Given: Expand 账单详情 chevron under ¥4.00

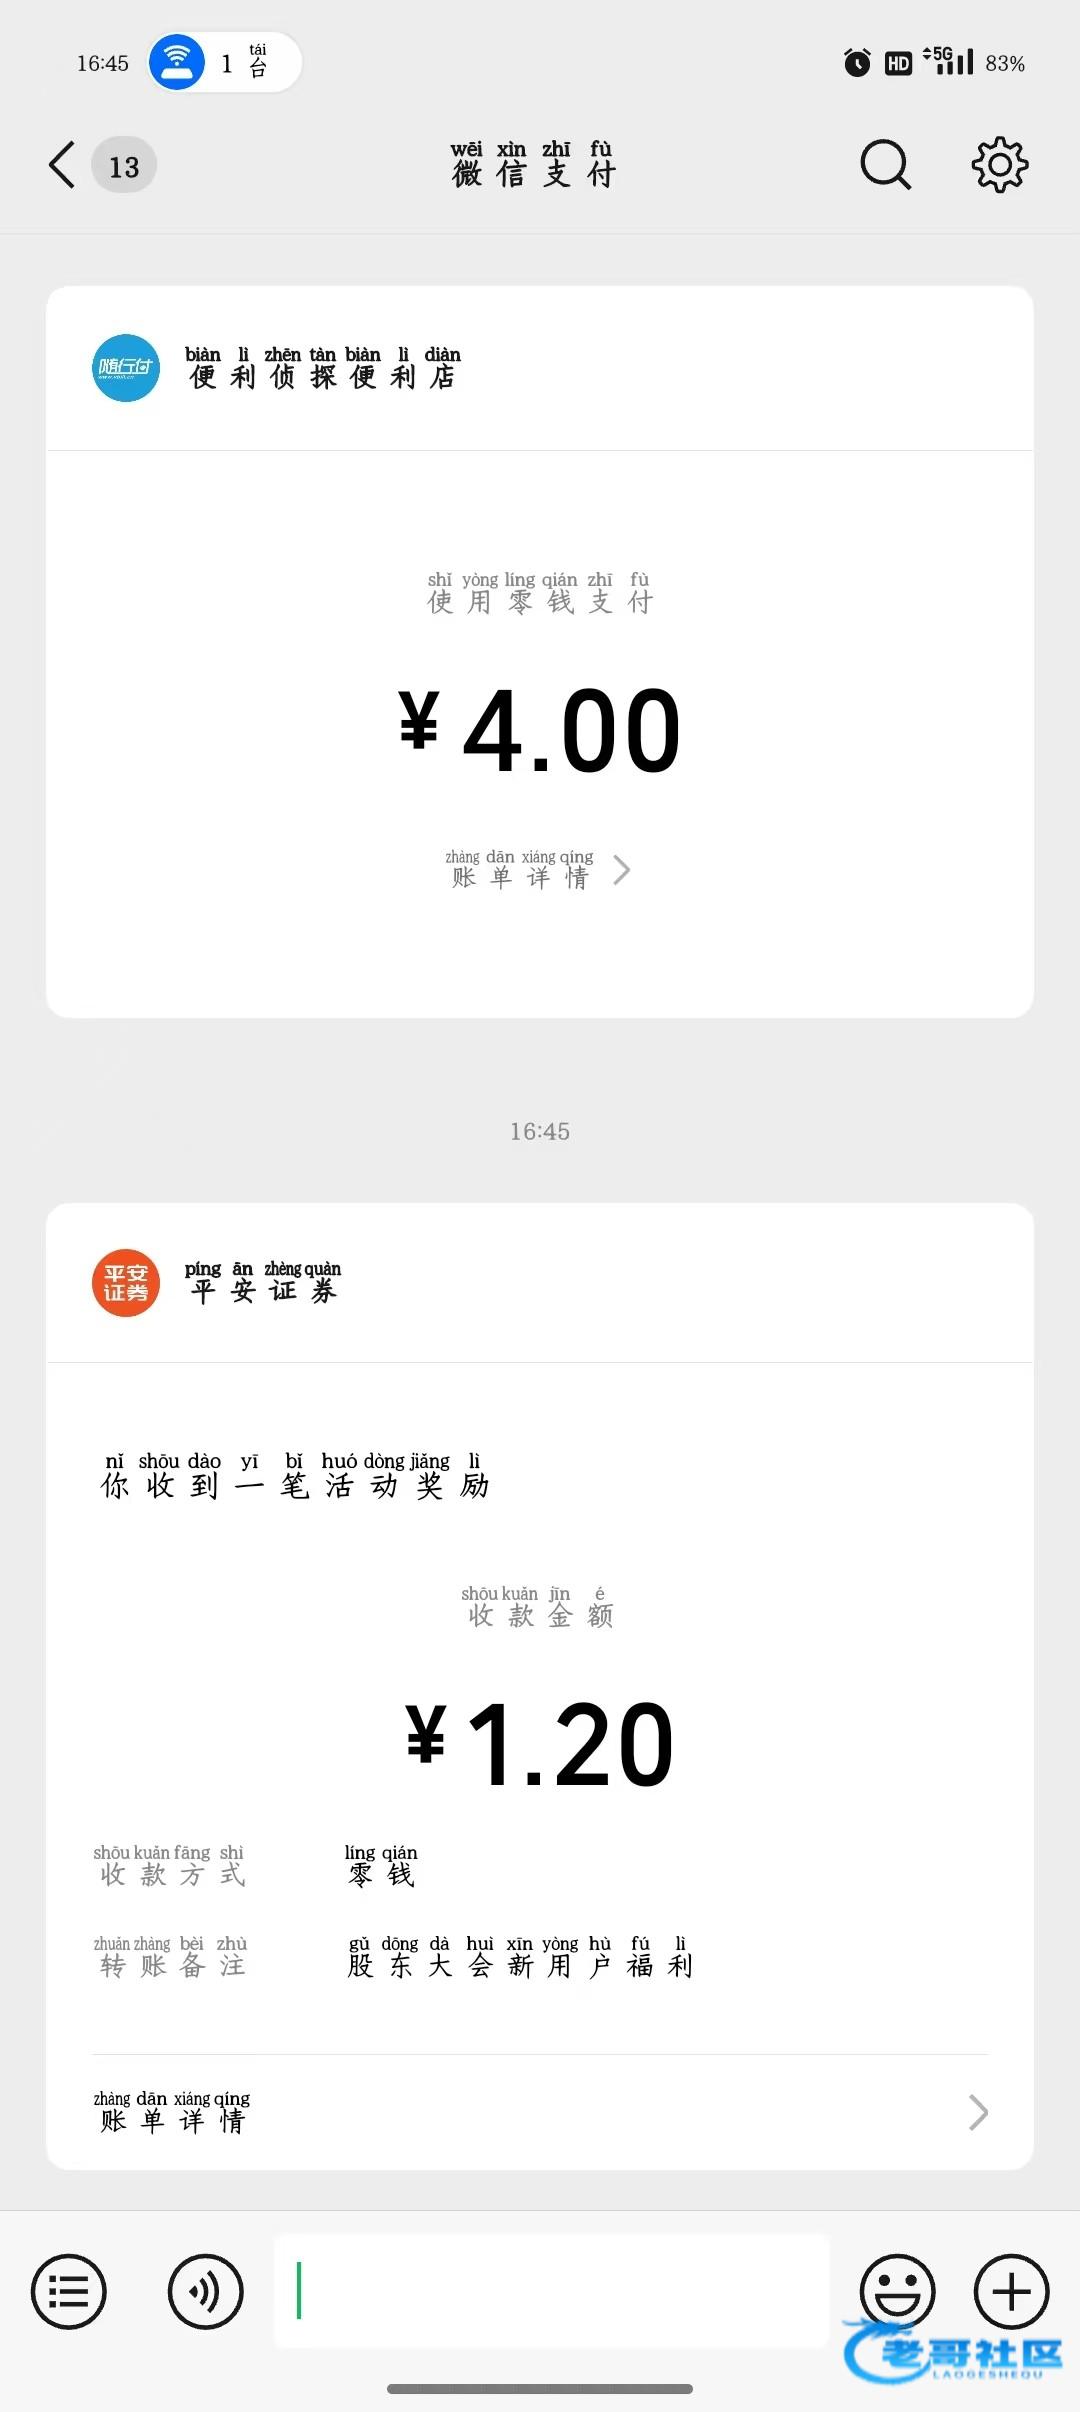Looking at the screenshot, I should [621, 871].
